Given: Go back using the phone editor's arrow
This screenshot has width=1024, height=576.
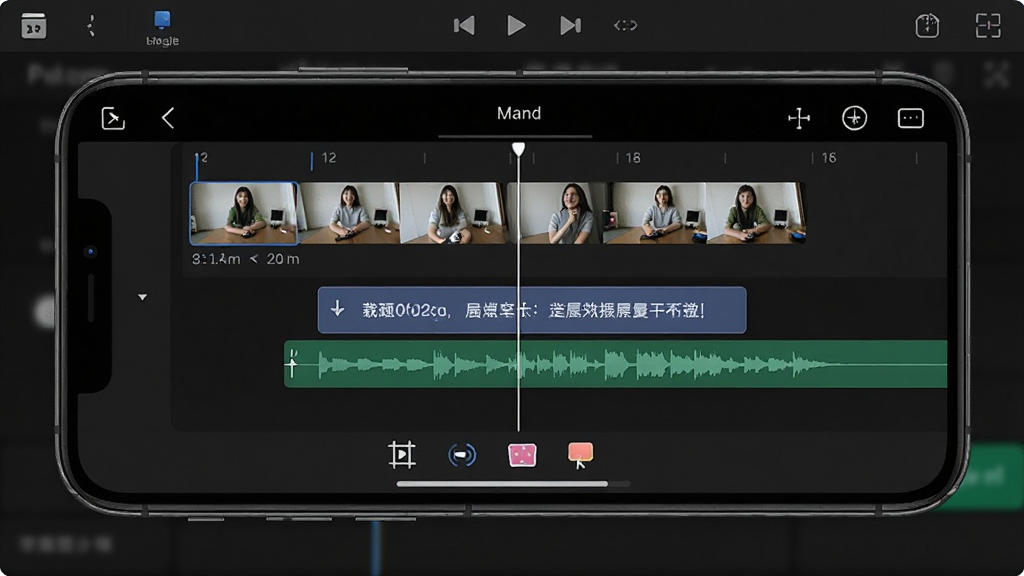Looking at the screenshot, I should click(168, 118).
